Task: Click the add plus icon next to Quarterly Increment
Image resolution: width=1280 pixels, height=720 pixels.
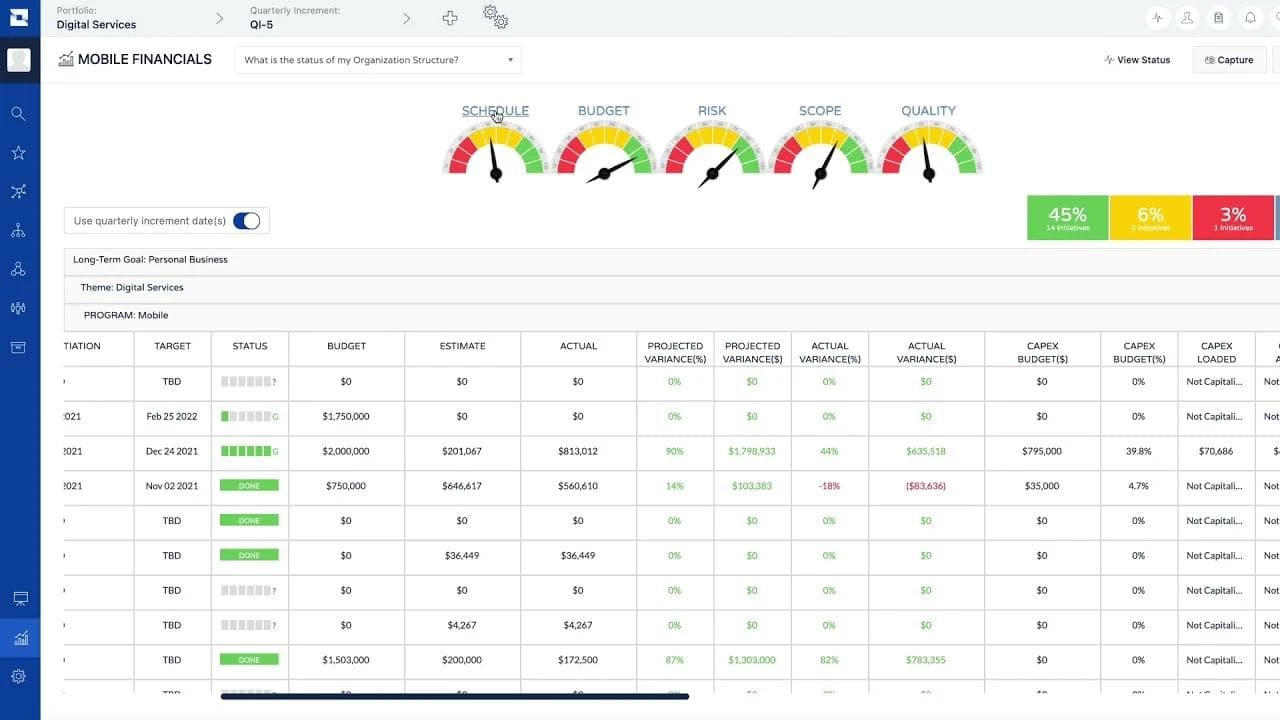Action: pos(449,17)
